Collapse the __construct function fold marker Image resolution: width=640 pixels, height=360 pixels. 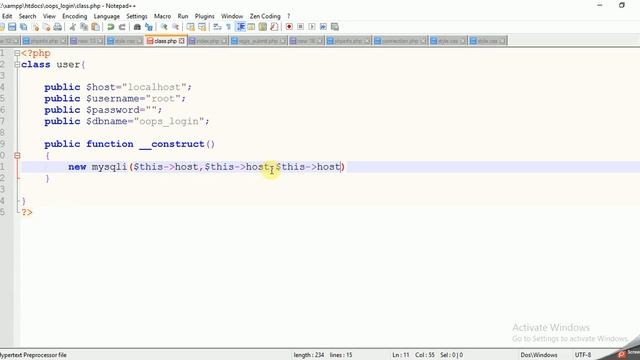tap(17, 156)
